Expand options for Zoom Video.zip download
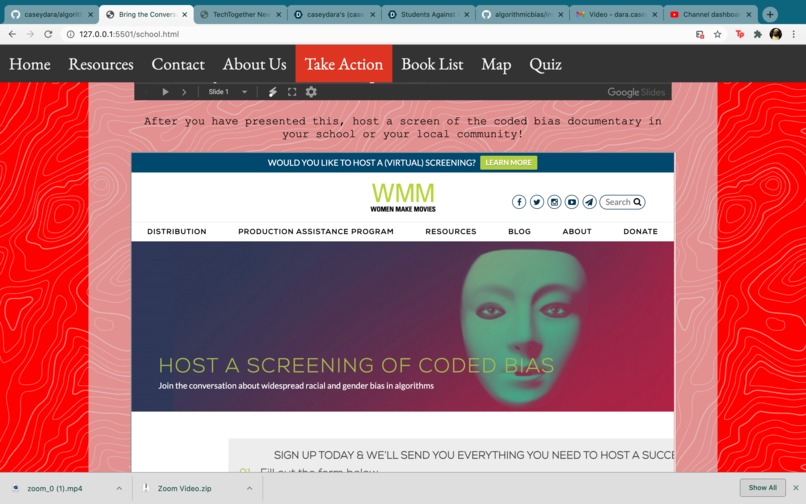 click(249, 488)
